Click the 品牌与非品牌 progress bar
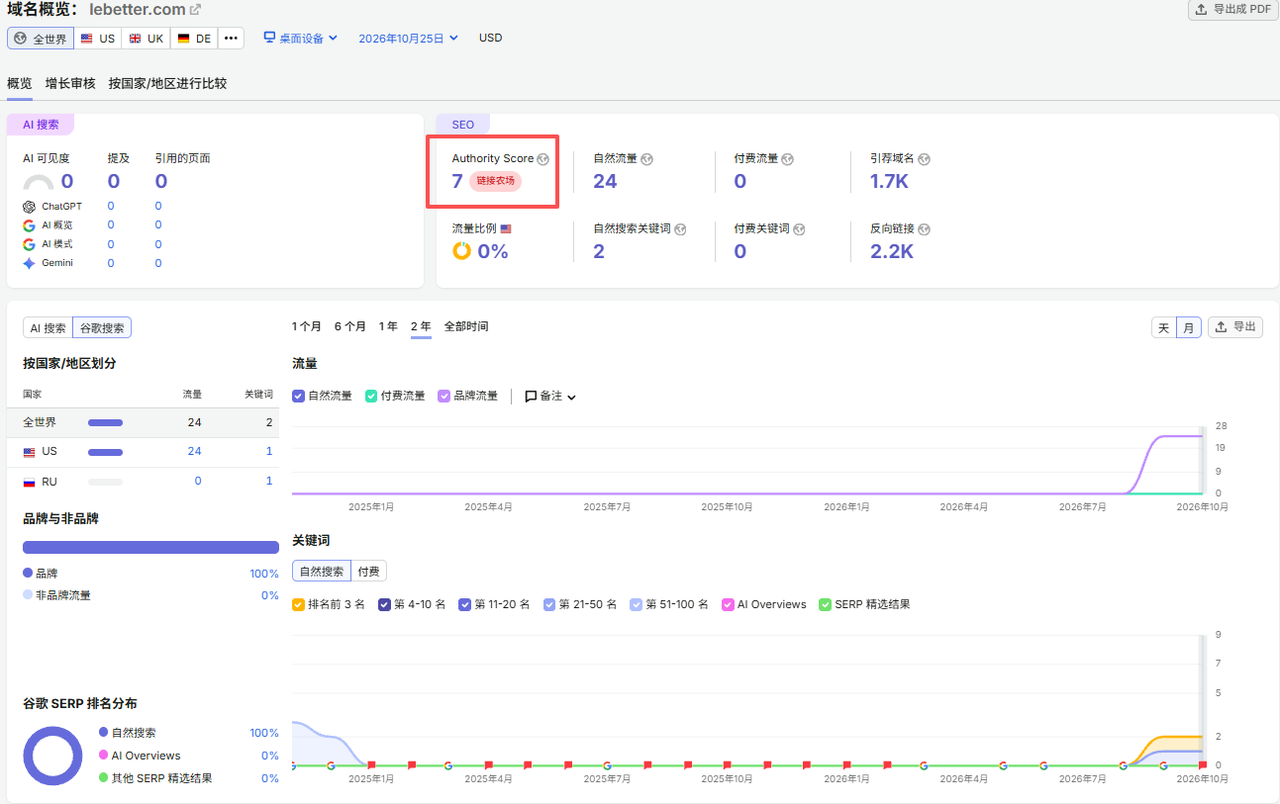This screenshot has height=804, width=1280. tap(151, 547)
